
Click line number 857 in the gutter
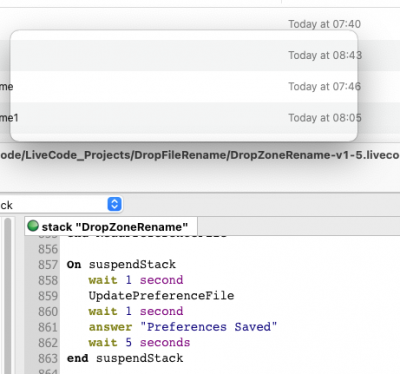48,265
